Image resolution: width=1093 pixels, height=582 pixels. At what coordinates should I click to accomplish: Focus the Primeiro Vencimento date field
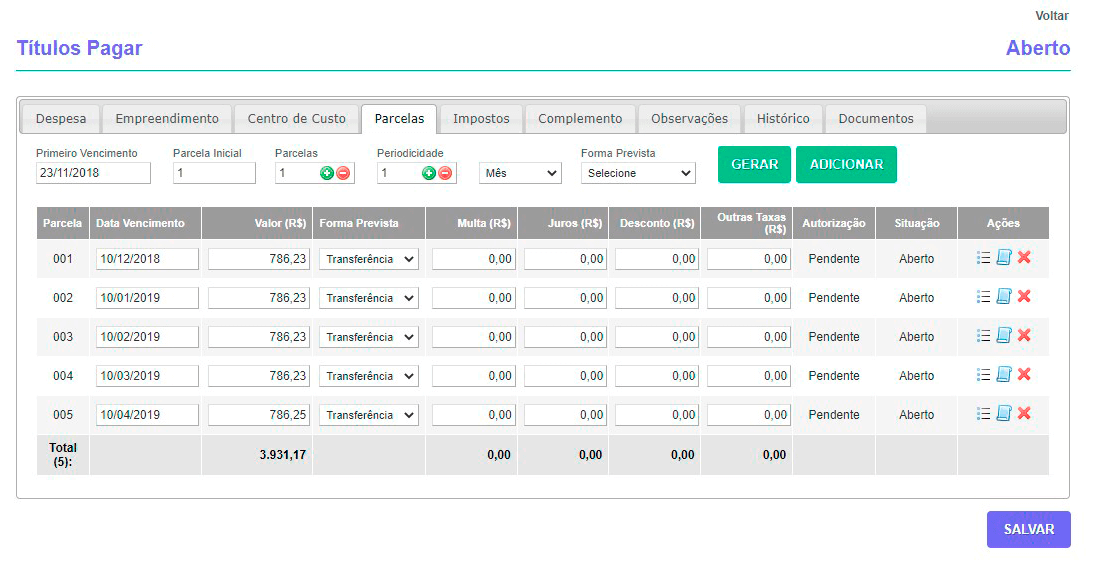coord(93,173)
